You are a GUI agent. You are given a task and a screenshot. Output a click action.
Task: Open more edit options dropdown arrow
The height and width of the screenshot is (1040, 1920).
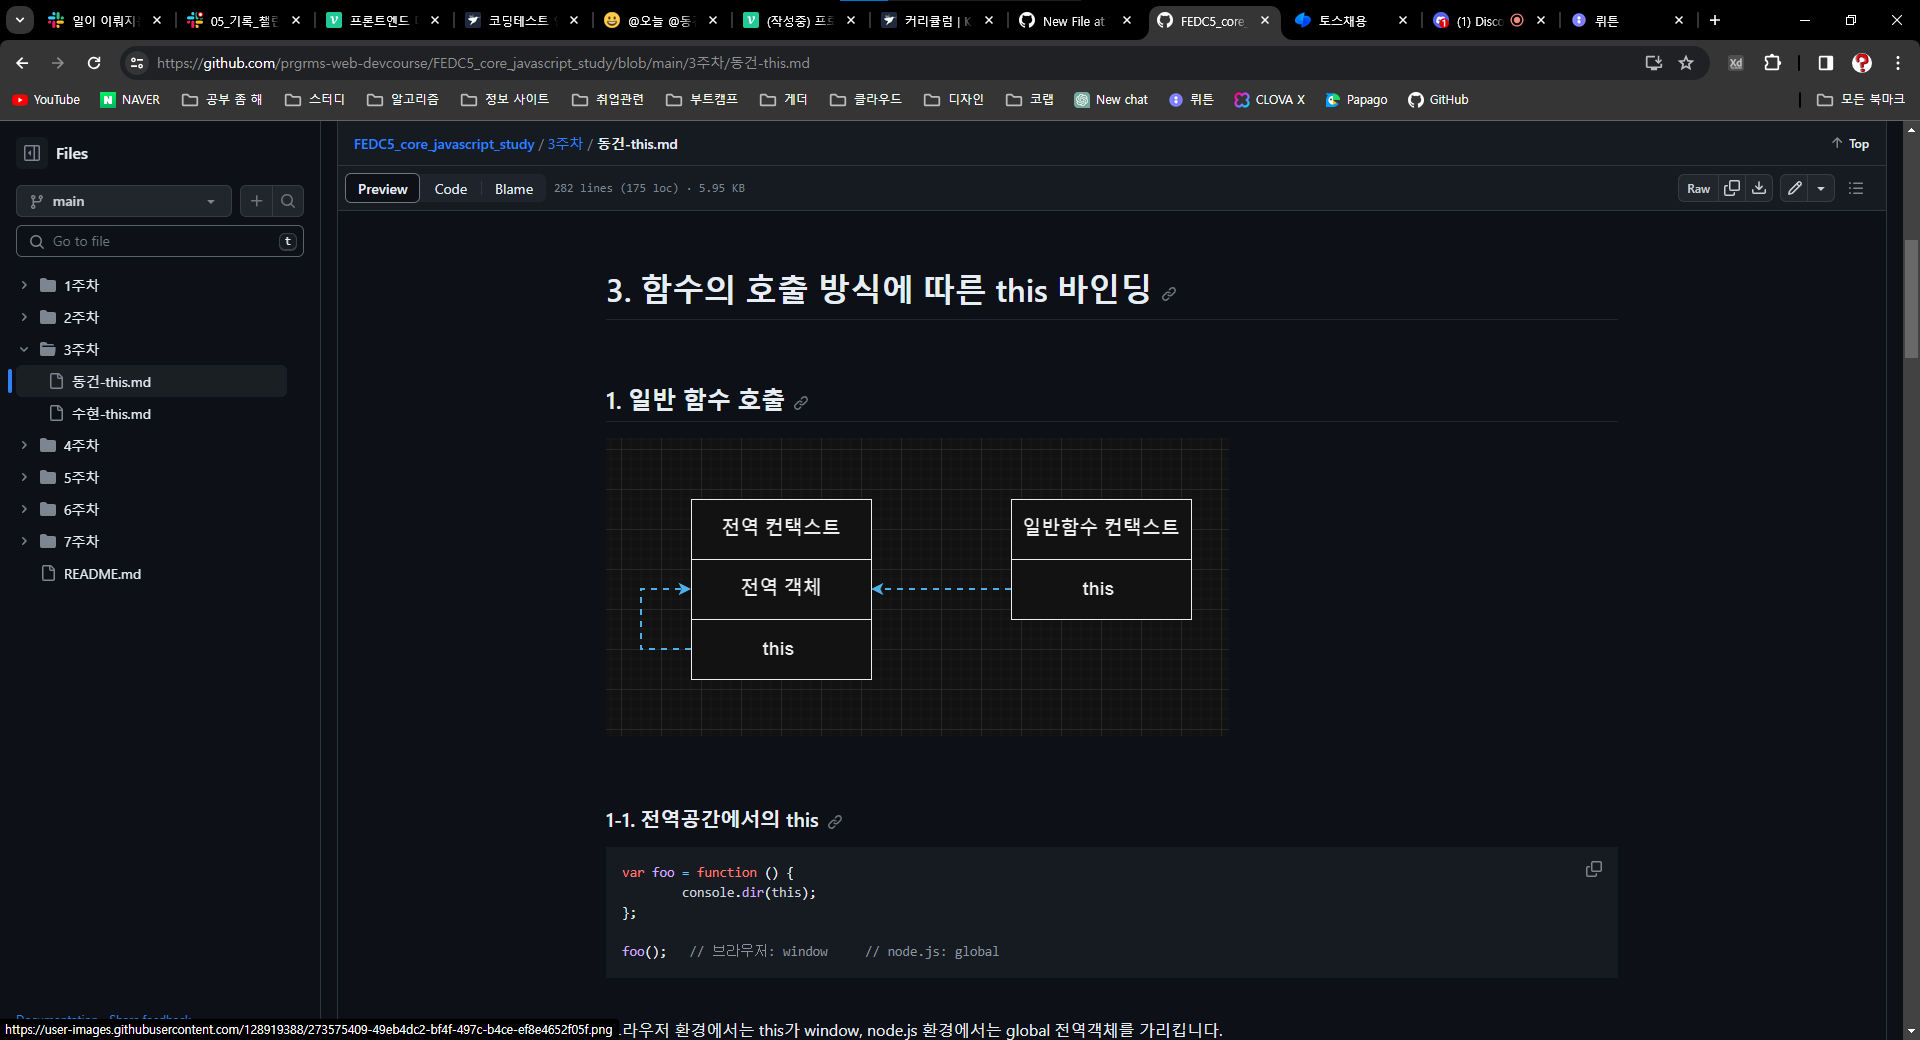click(x=1821, y=188)
